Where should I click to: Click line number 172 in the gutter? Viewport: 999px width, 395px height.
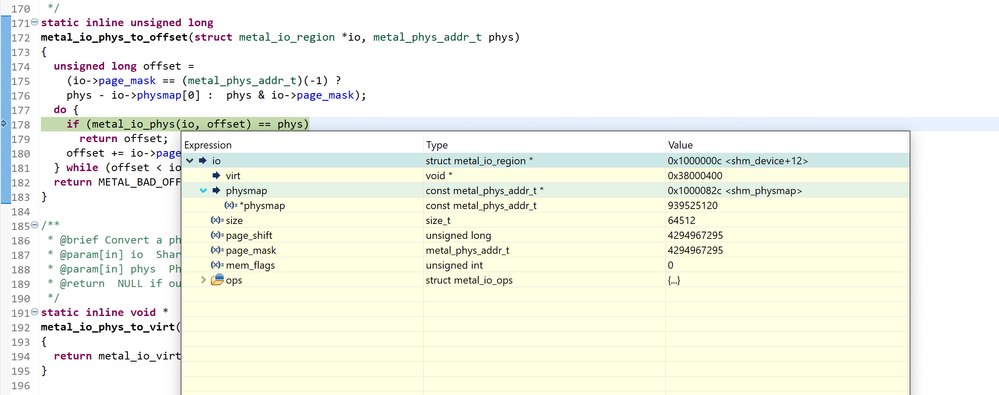[21, 37]
